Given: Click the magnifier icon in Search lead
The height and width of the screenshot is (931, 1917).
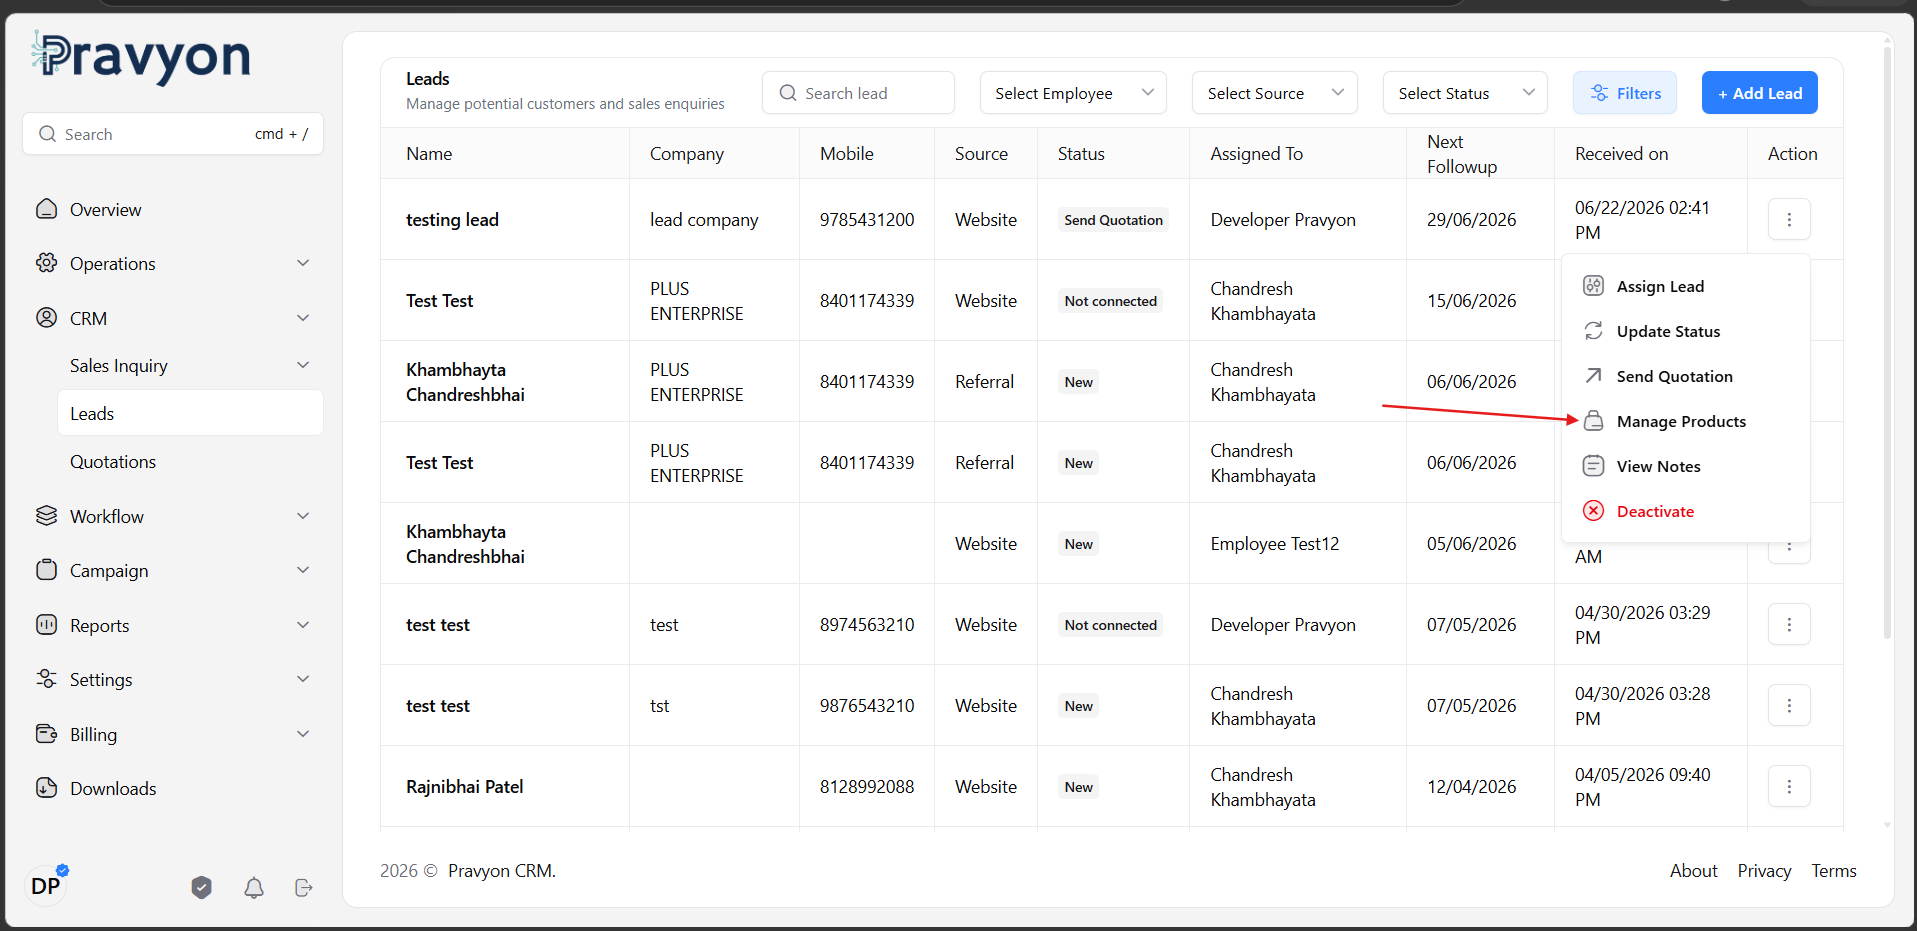Looking at the screenshot, I should [788, 93].
